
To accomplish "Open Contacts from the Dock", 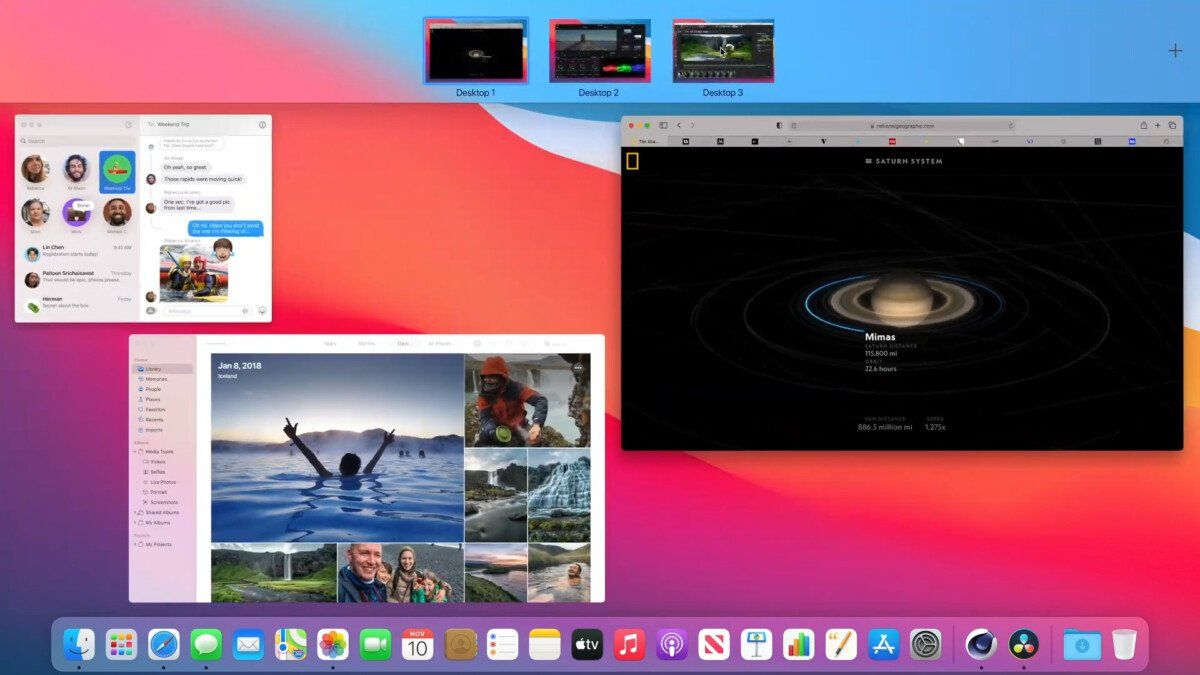I will (x=460, y=644).
